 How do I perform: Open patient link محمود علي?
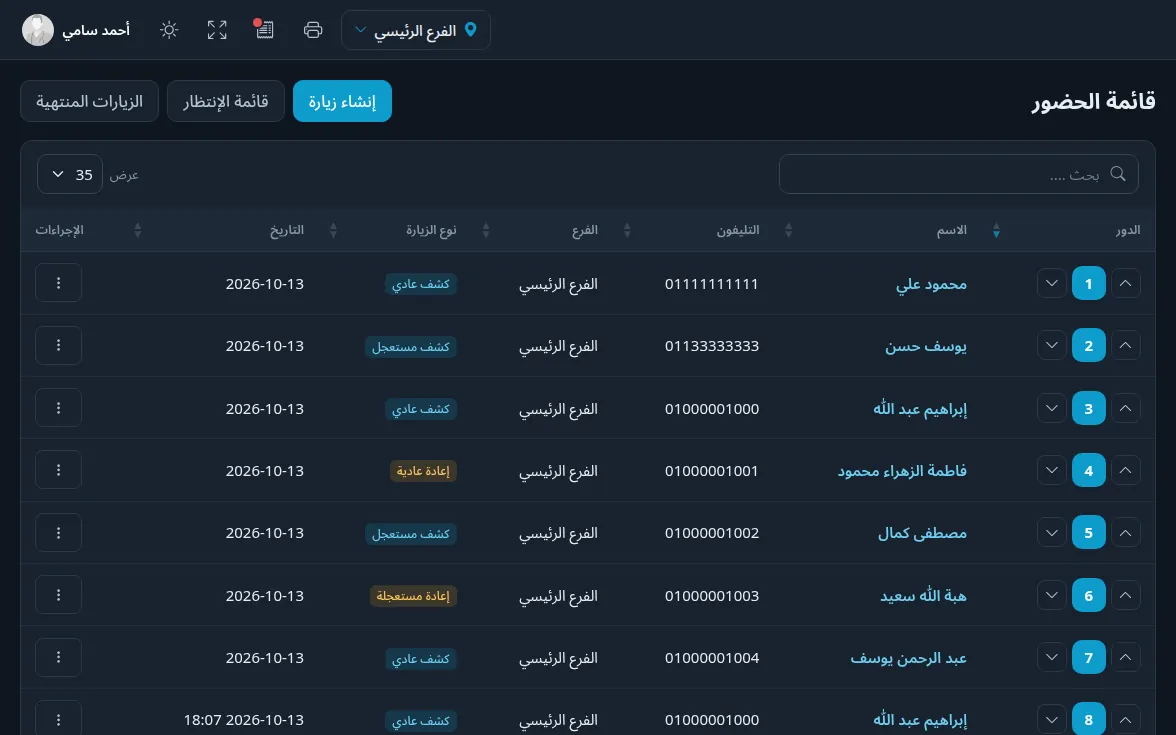pos(931,284)
